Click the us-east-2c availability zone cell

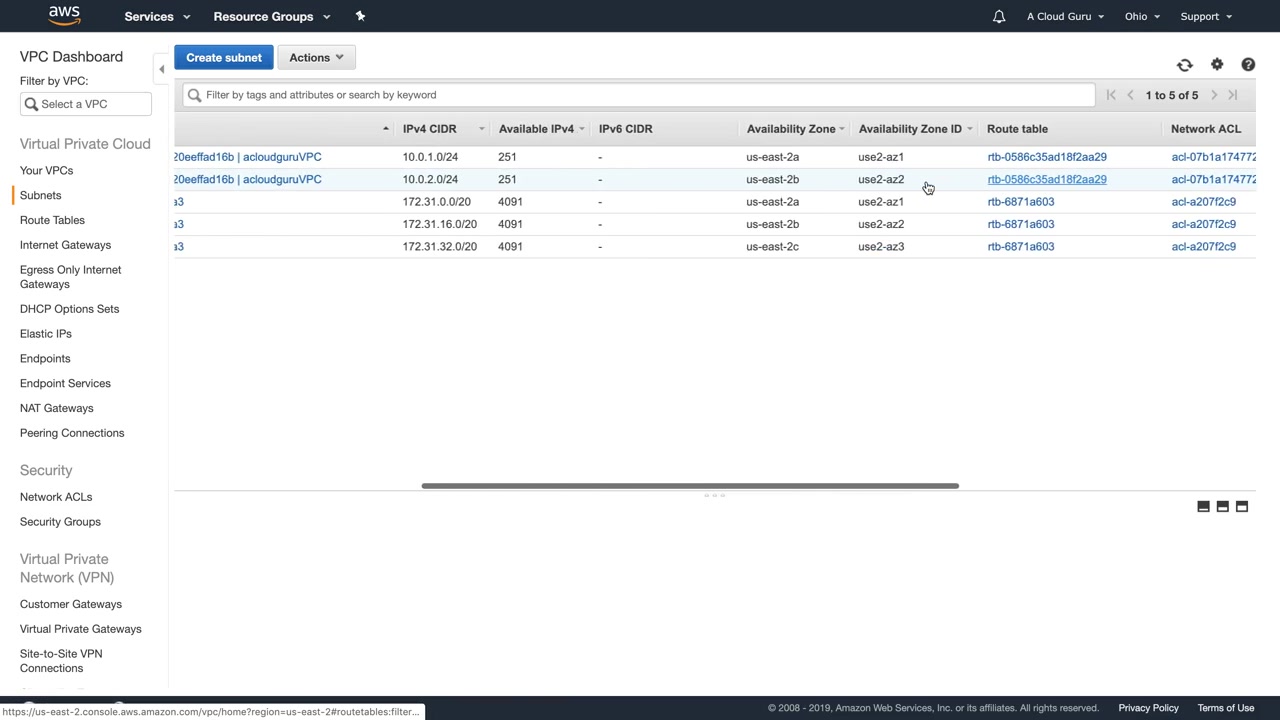[x=772, y=247]
